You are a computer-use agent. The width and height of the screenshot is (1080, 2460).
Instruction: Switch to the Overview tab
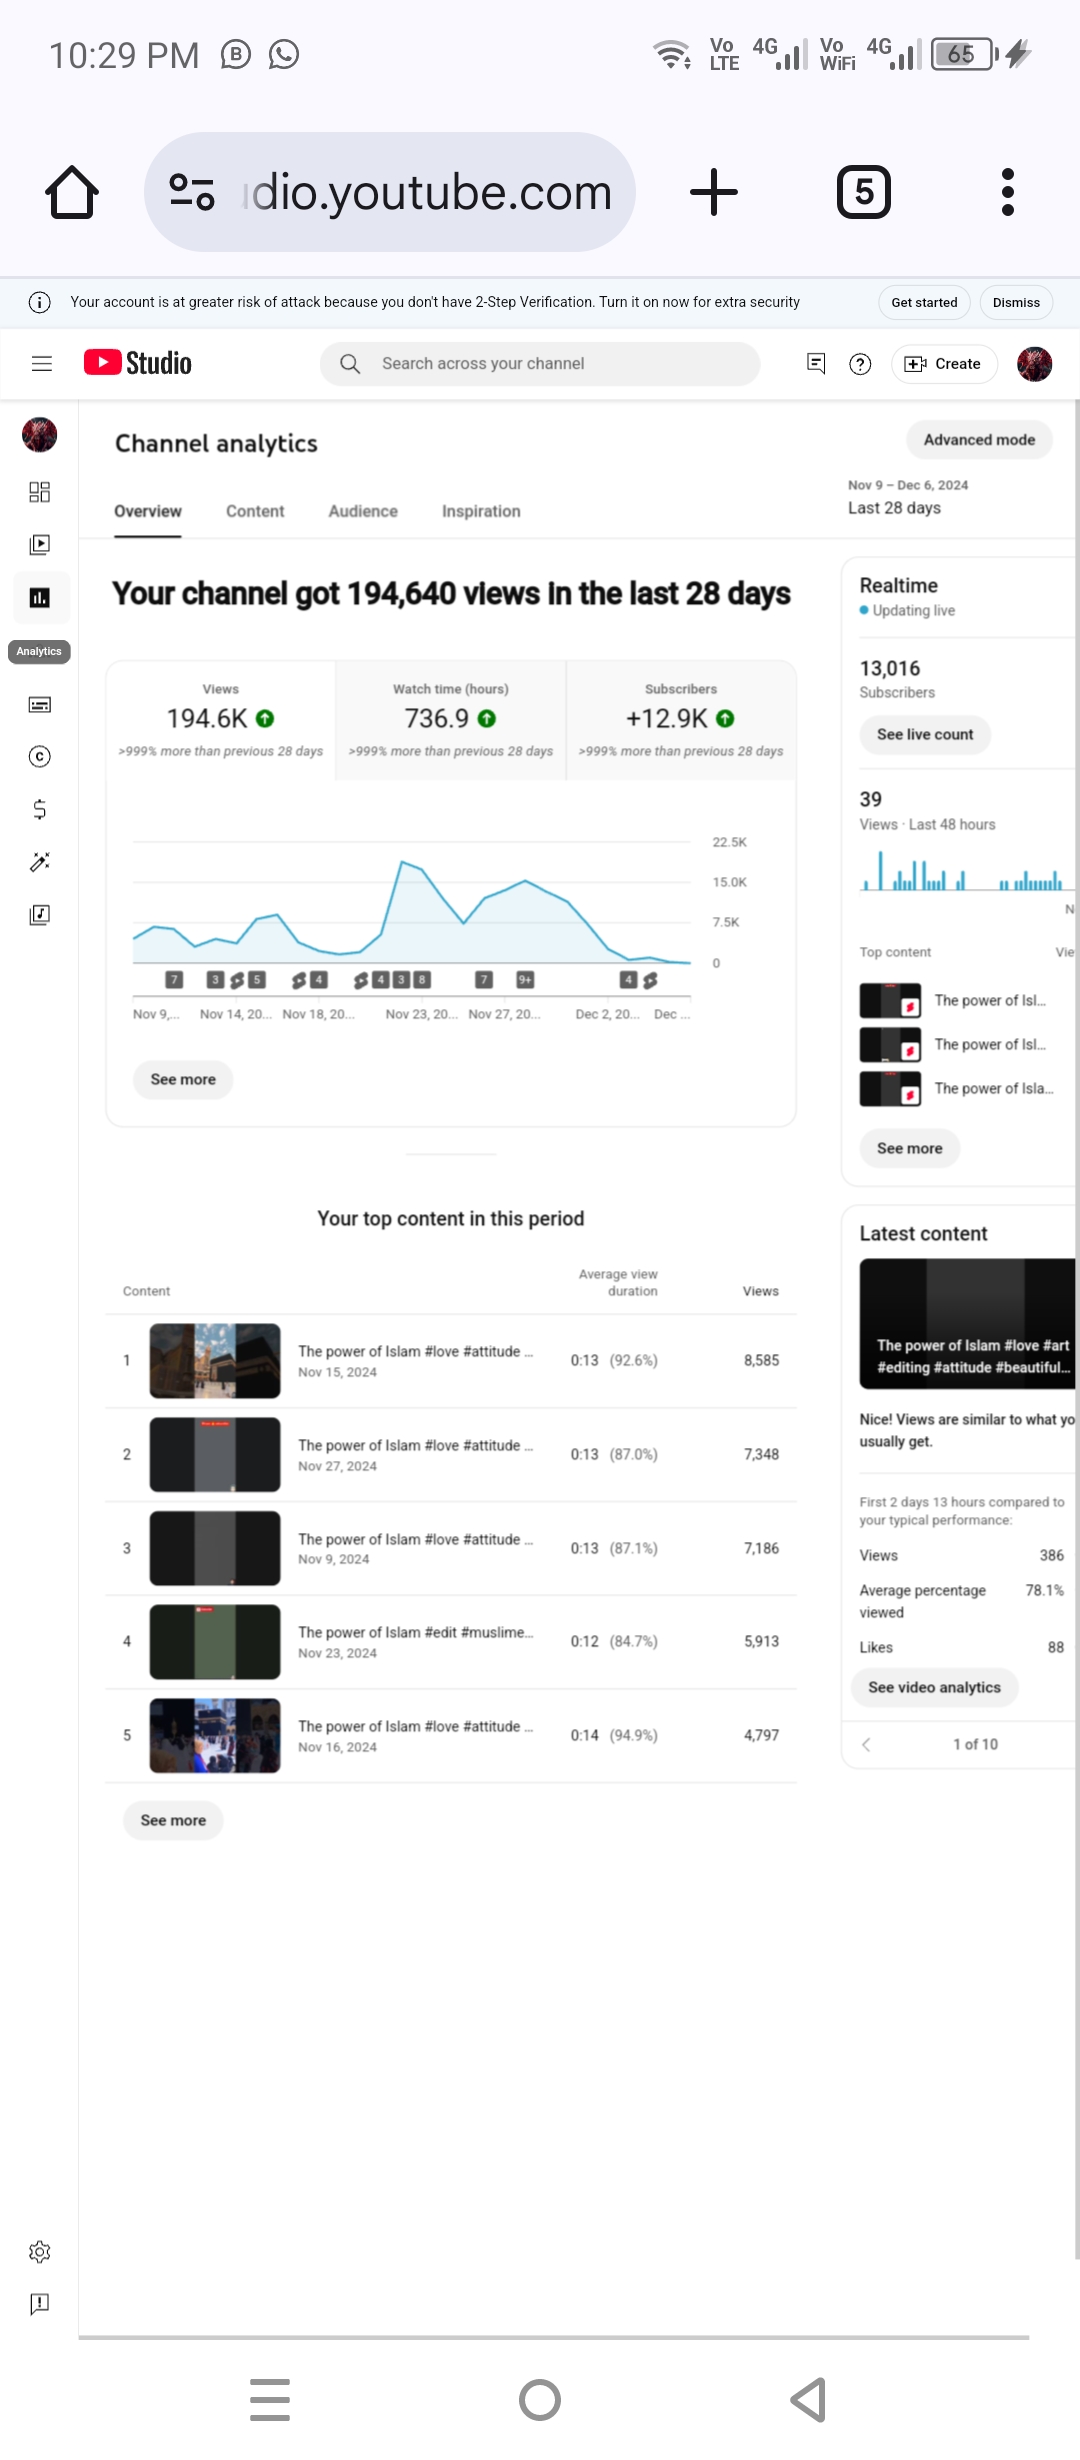click(148, 511)
